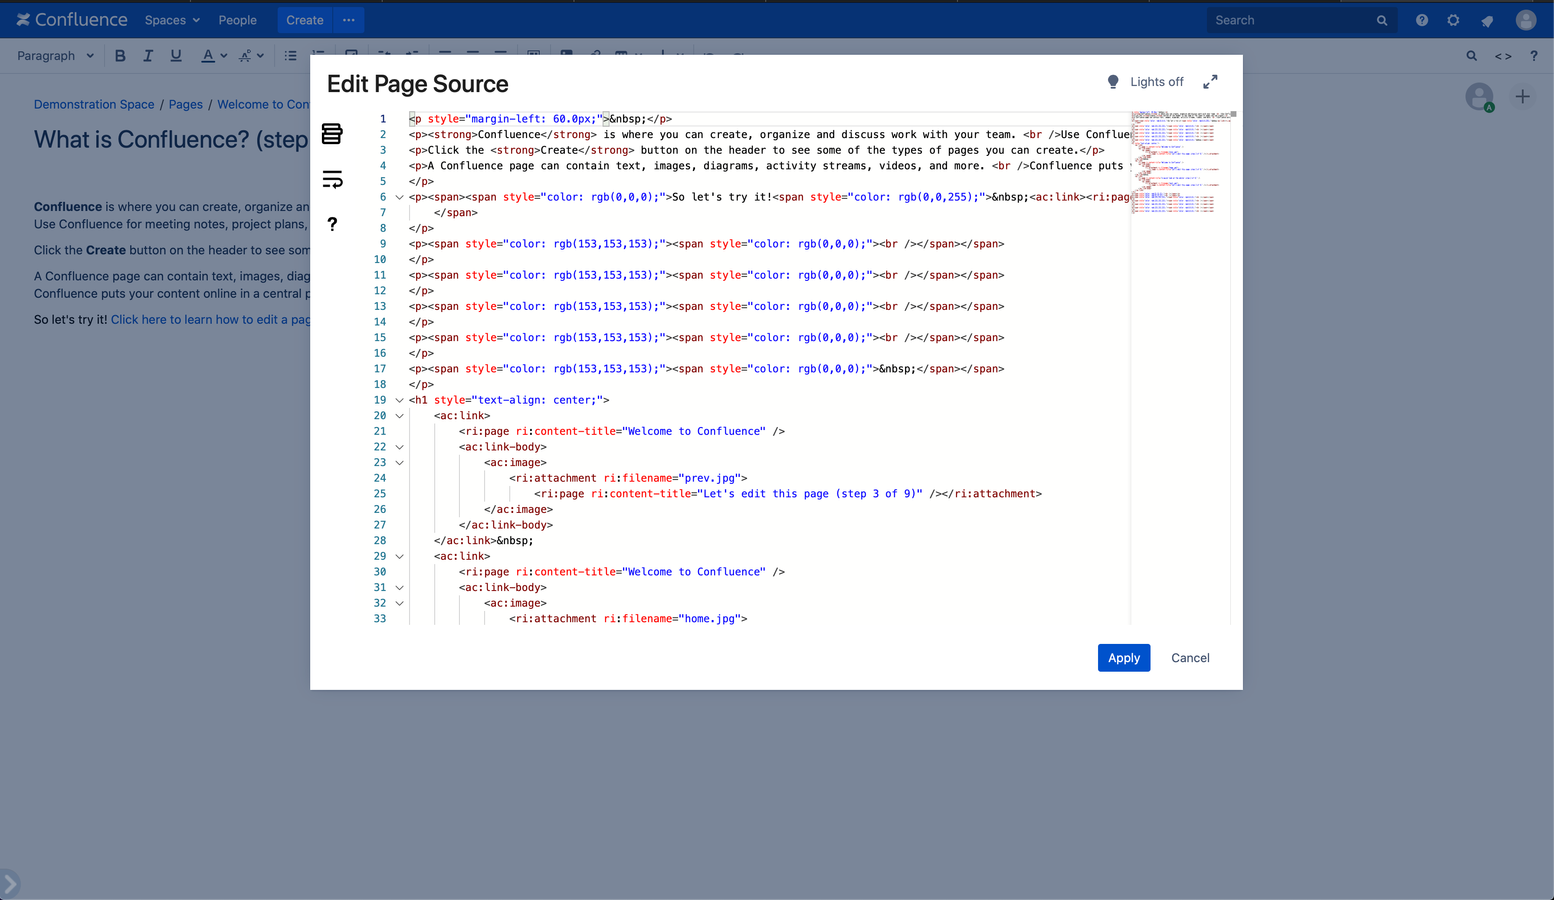Open the administration gear menu
The height and width of the screenshot is (900, 1554).
1454,20
